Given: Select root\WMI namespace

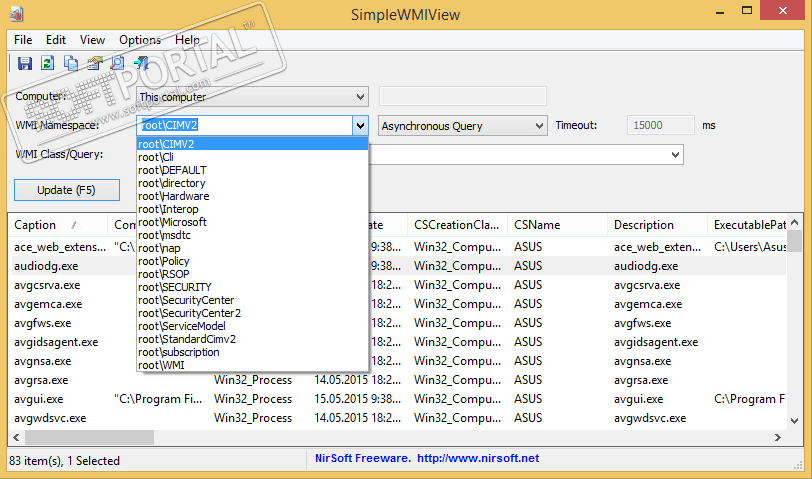Looking at the screenshot, I should (252, 365).
